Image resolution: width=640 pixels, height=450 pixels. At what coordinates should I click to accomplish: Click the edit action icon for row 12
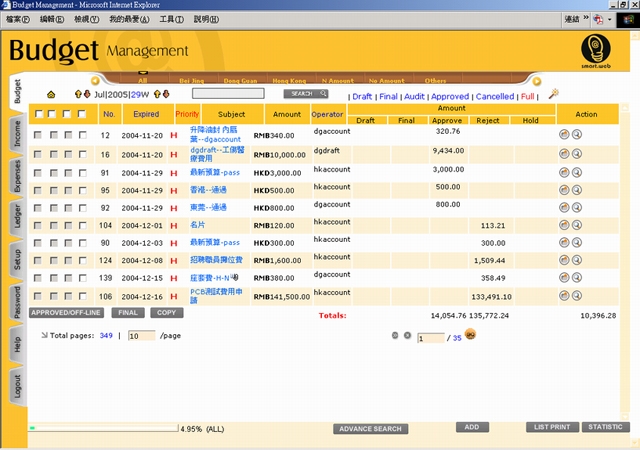point(564,134)
